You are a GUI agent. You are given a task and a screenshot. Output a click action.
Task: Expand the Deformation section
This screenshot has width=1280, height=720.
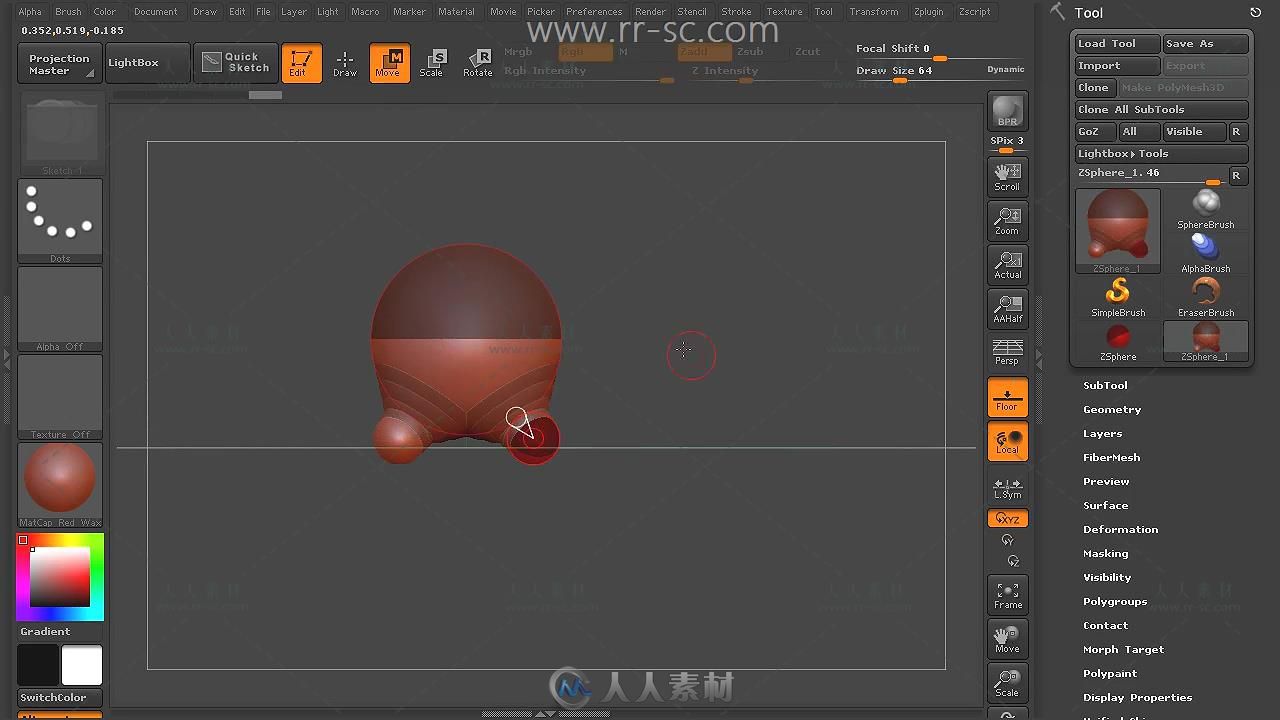pyautogui.click(x=1120, y=529)
